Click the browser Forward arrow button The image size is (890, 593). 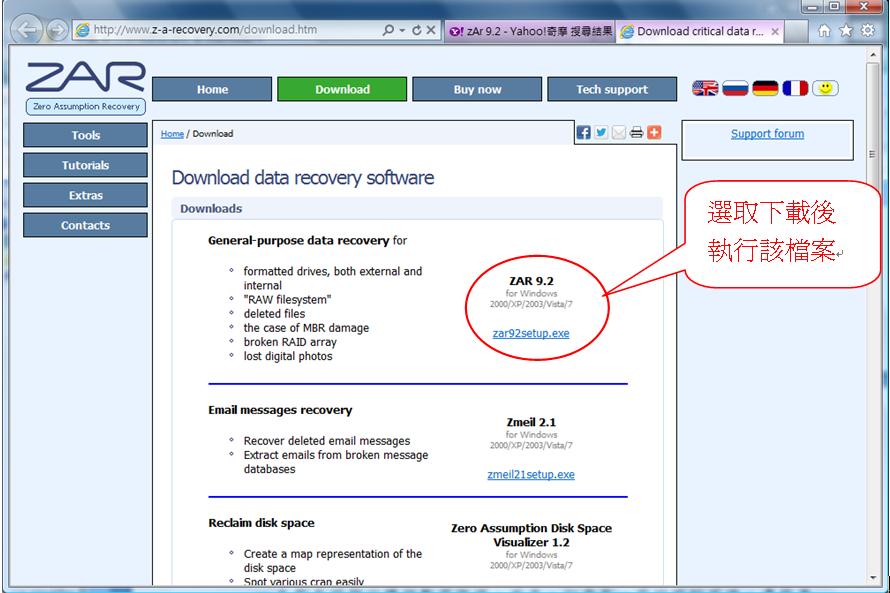pos(57,30)
